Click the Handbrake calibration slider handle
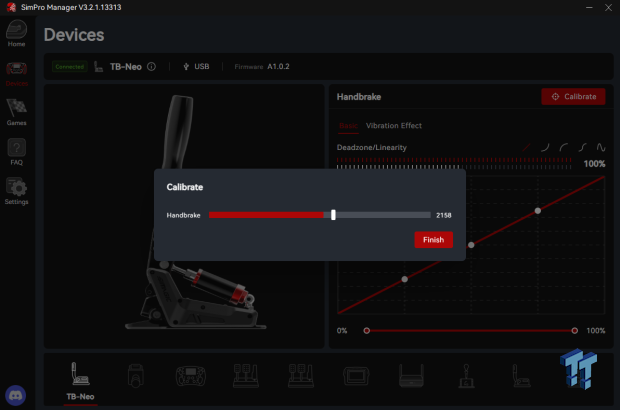Screen dimensions: 620x410 tap(333, 215)
